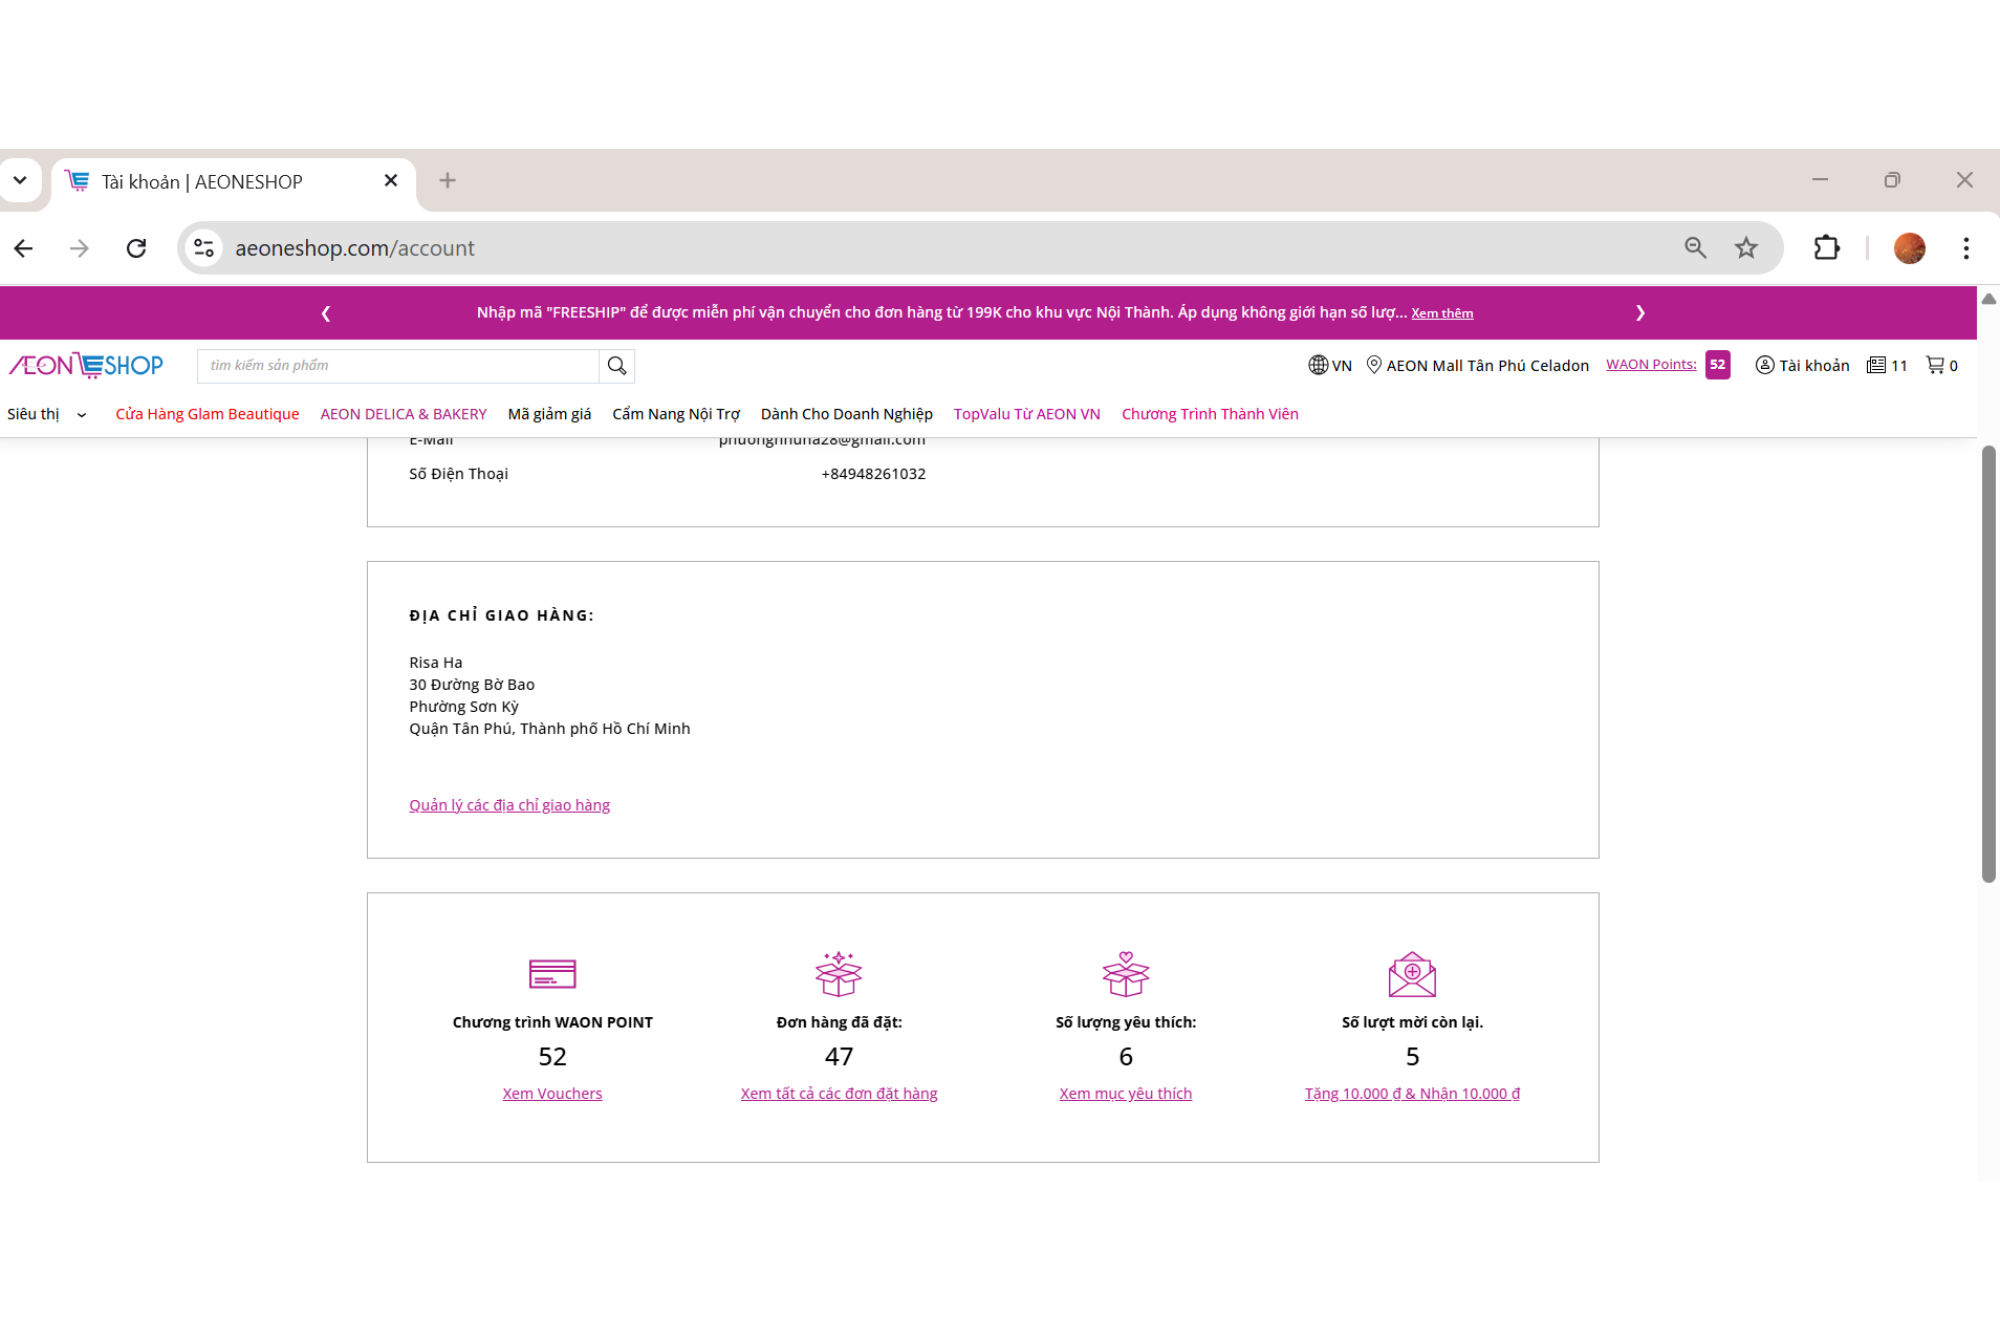
Task: Click the orders placed box icon
Action: coord(838,974)
